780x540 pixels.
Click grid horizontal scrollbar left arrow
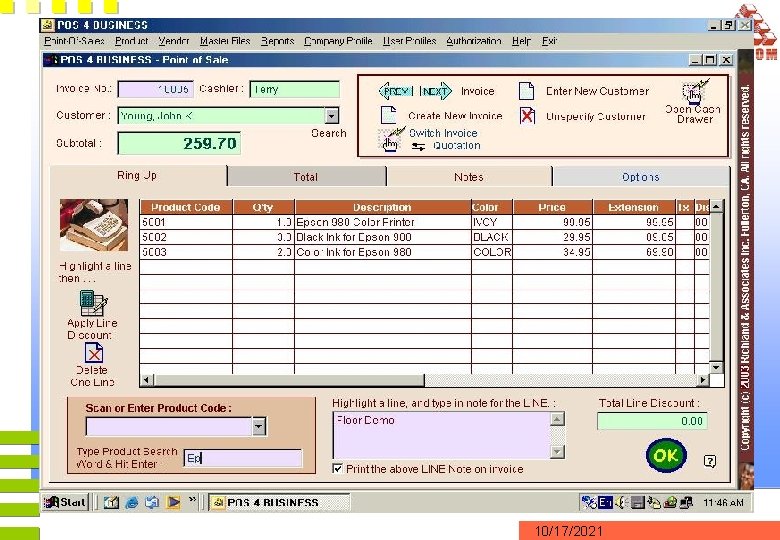[x=147, y=380]
